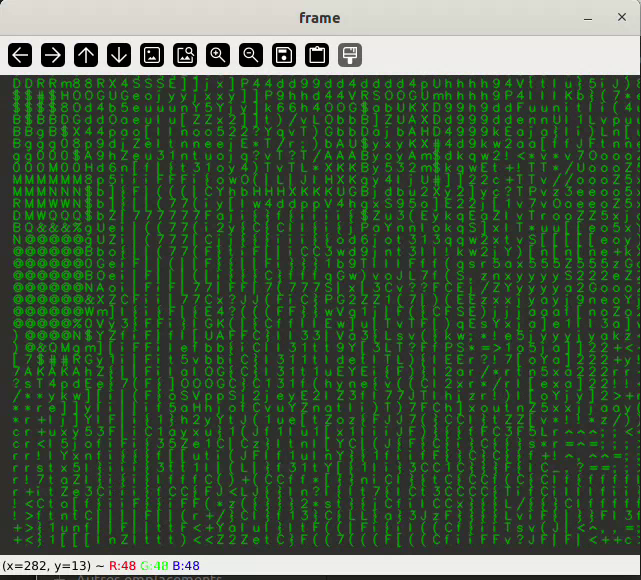The image size is (641, 580).
Task: Copy image to clipboard
Action: 317,55
